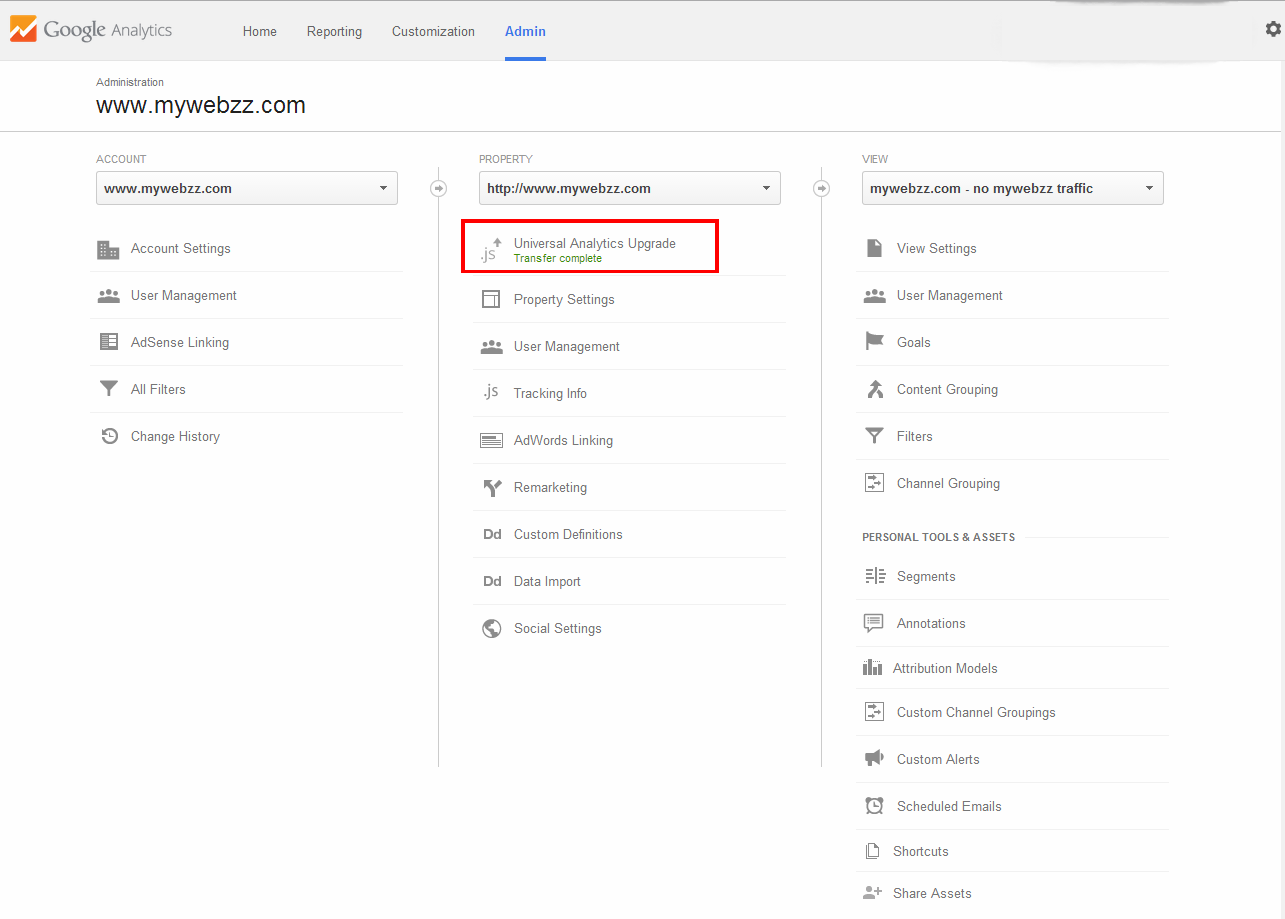The image size is (1285, 919).
Task: Open Segments link
Action: point(926,576)
